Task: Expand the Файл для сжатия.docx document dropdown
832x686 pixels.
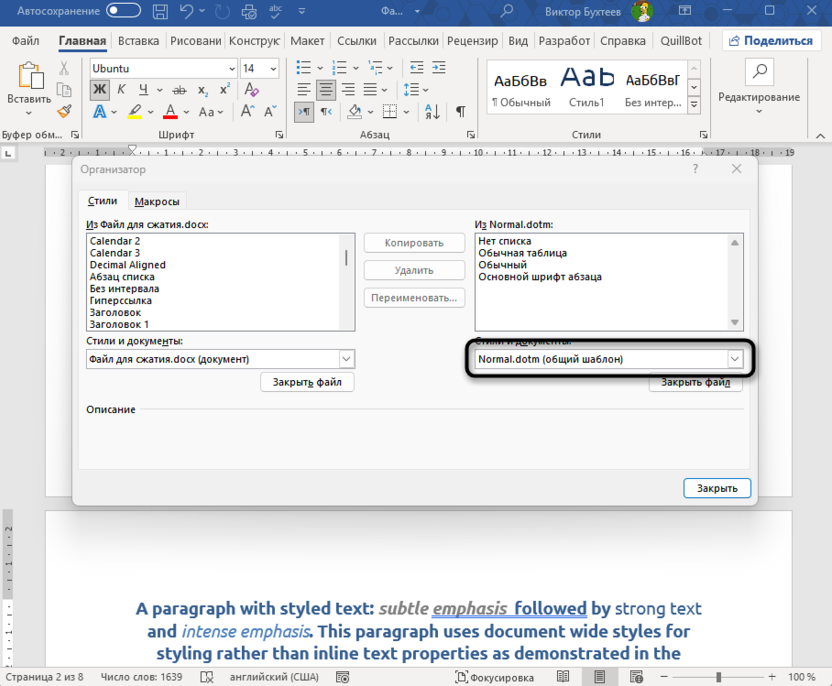Action: tap(346, 359)
